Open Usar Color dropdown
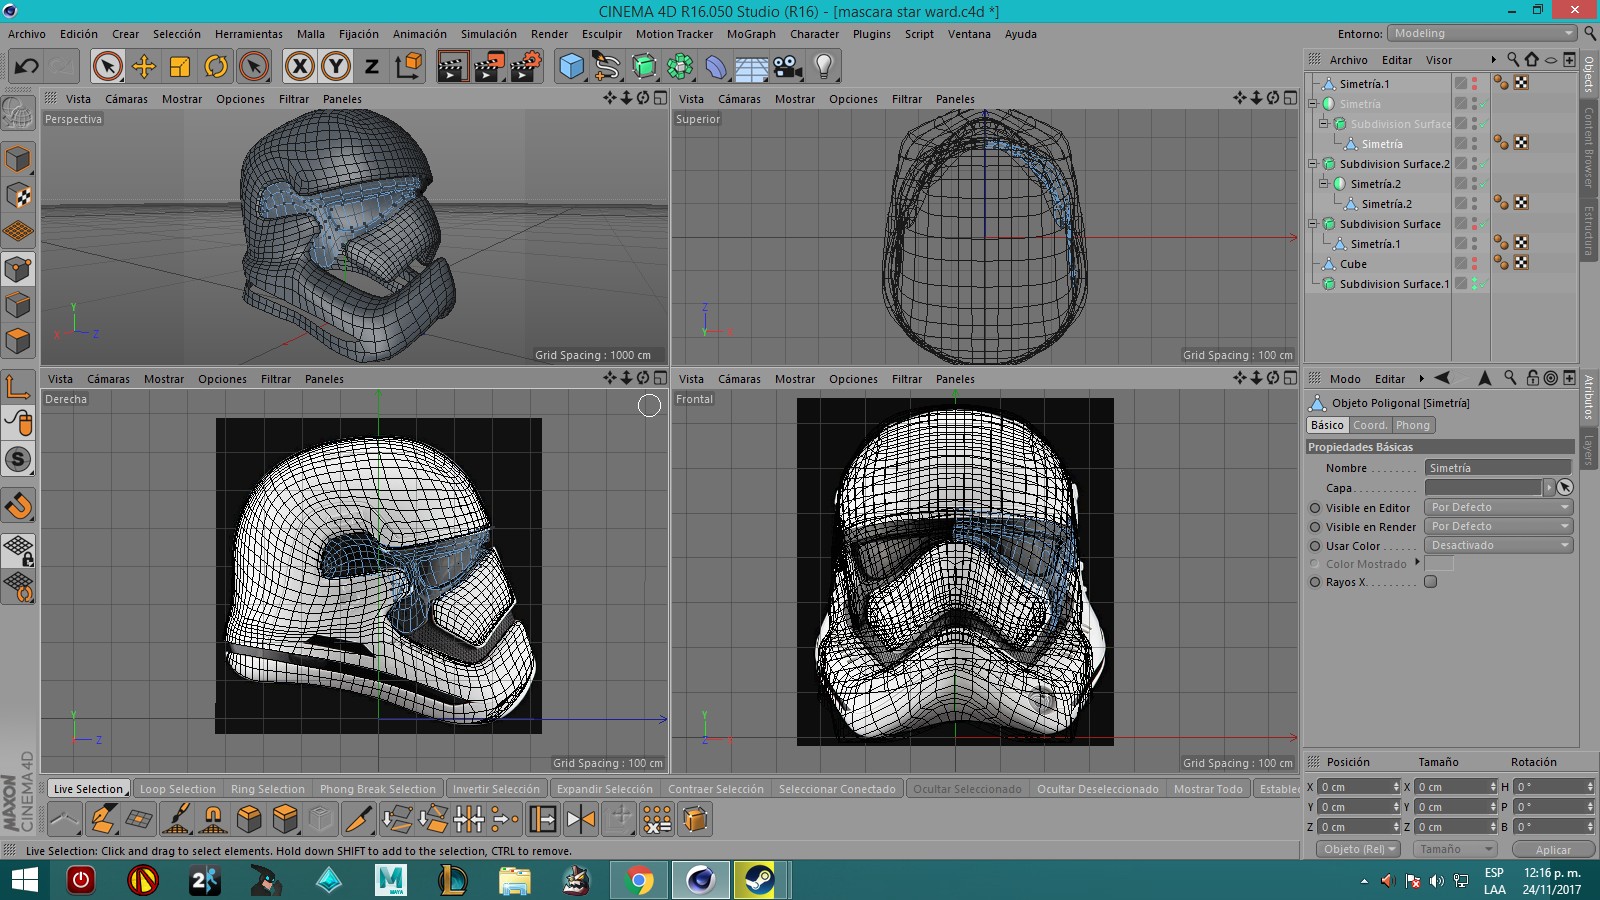 pyautogui.click(x=1499, y=545)
